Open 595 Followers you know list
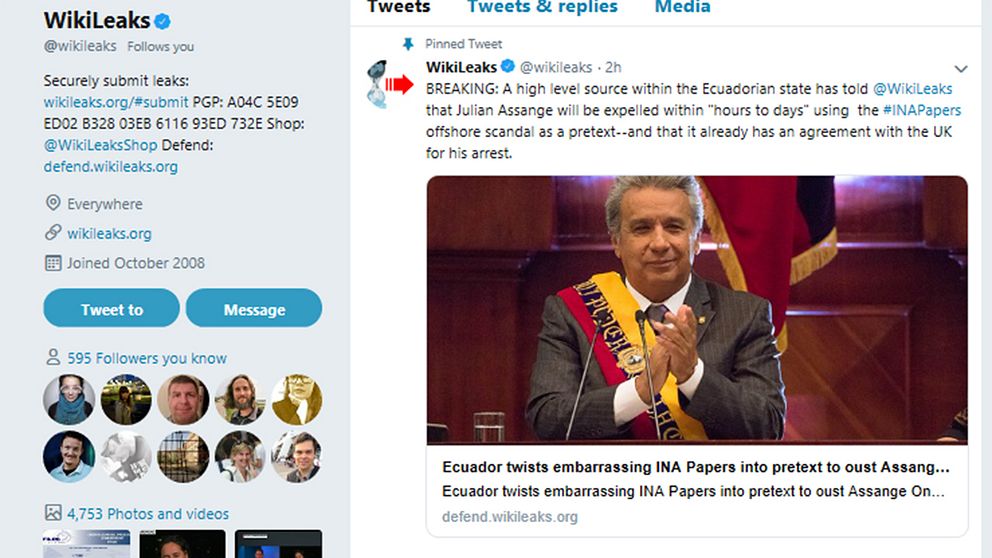The image size is (992, 558). 147,358
